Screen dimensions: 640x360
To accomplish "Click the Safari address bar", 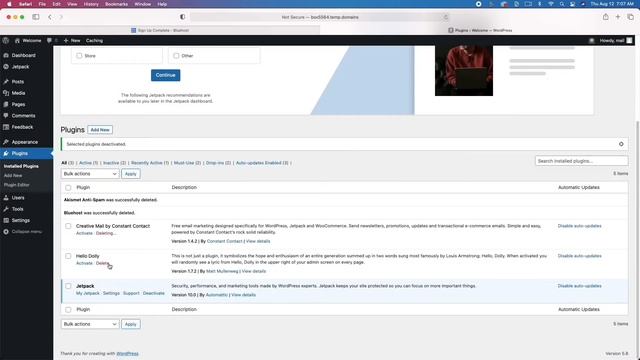I will 320,17.
